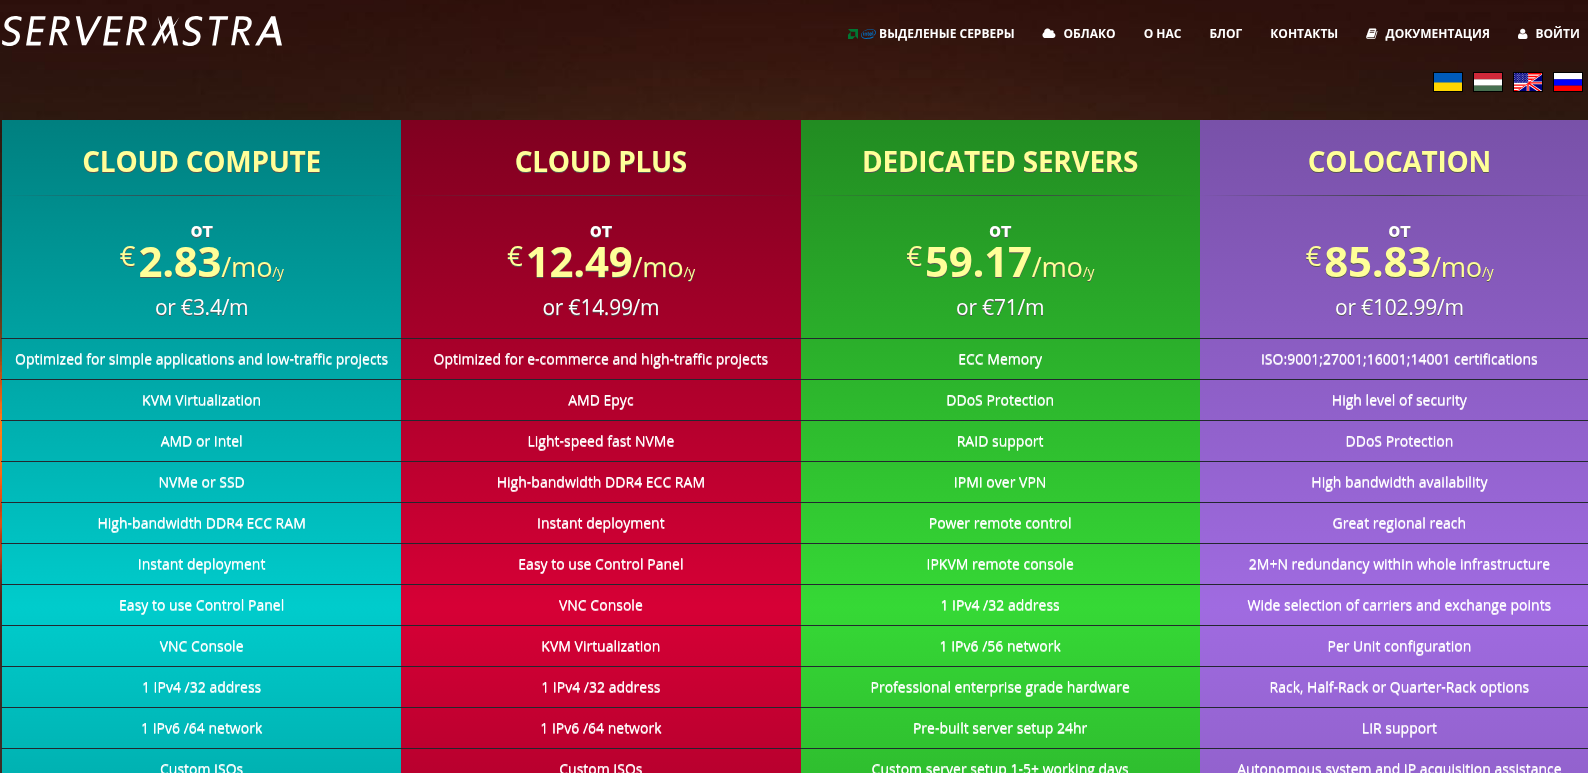Click the Cloud Compute plan heading

coord(202,162)
